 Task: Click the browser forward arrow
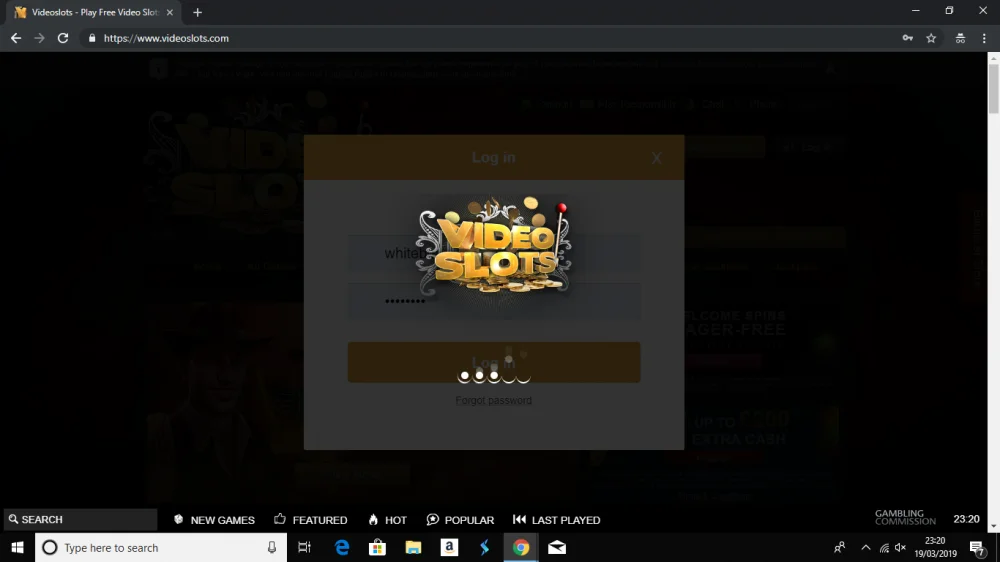click(x=40, y=38)
